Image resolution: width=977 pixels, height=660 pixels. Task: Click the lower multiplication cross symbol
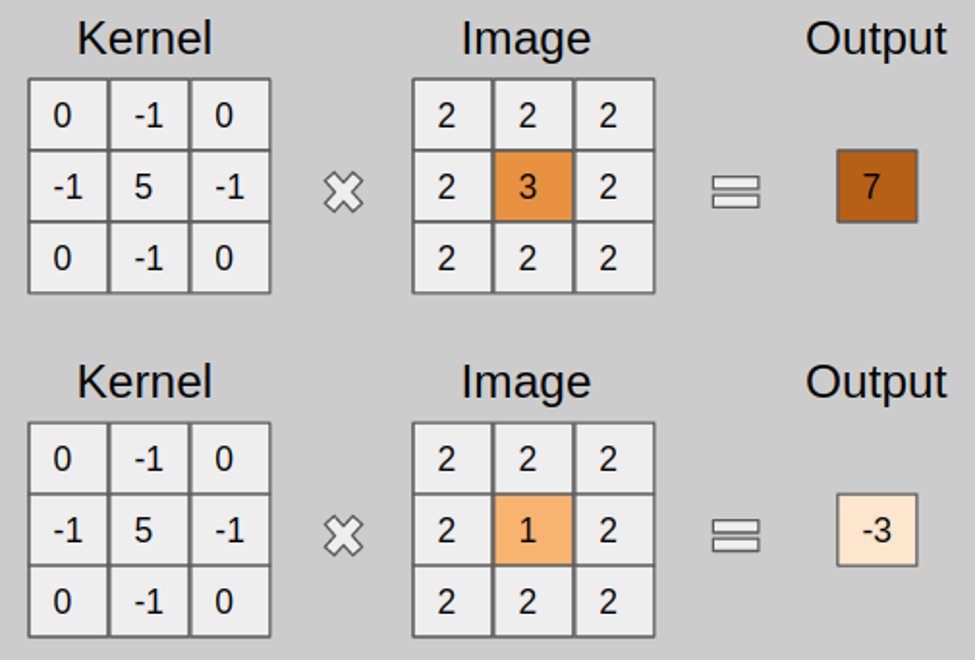pos(343,535)
